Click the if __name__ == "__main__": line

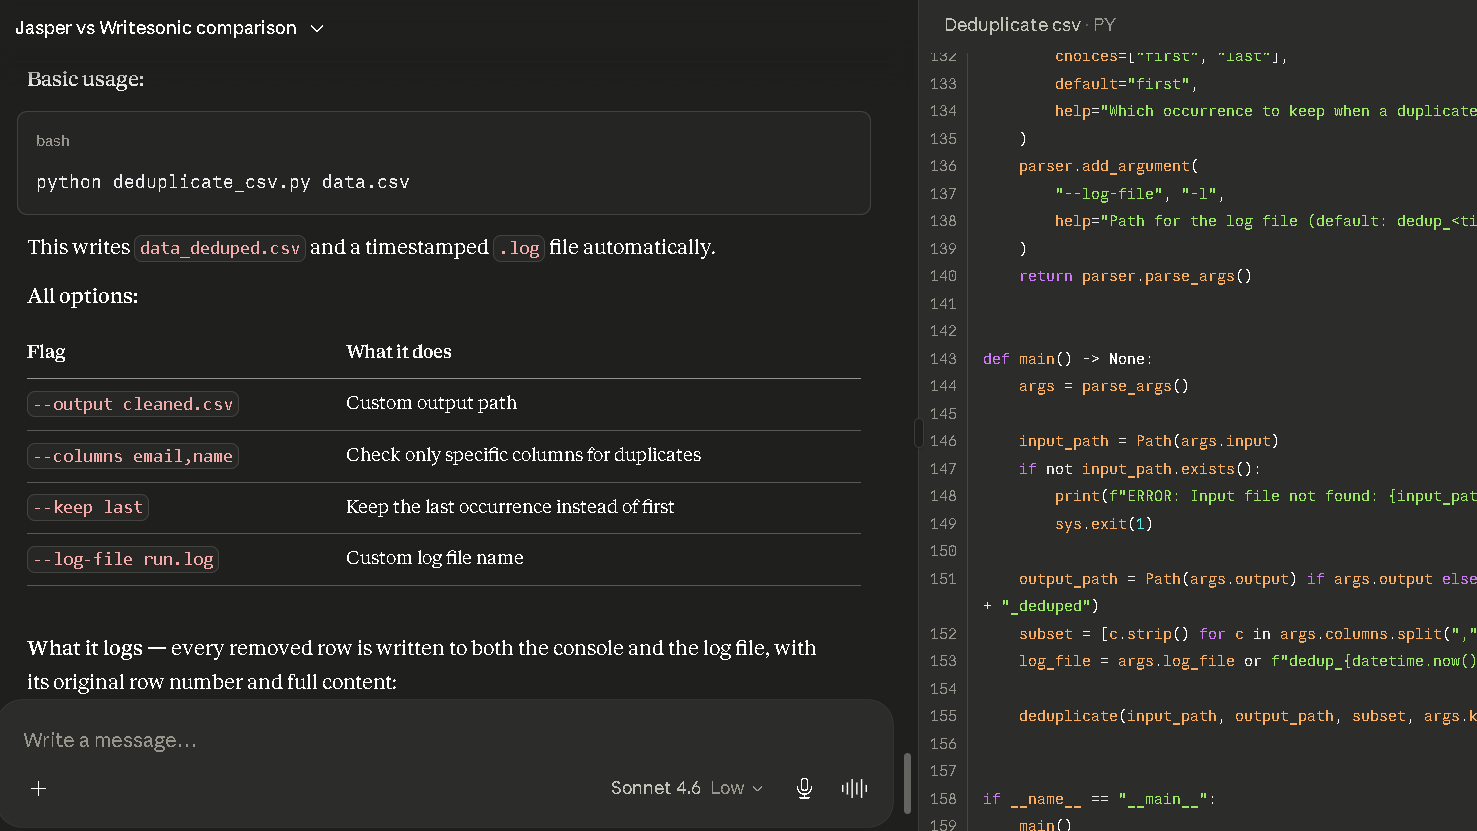[x=1099, y=799]
